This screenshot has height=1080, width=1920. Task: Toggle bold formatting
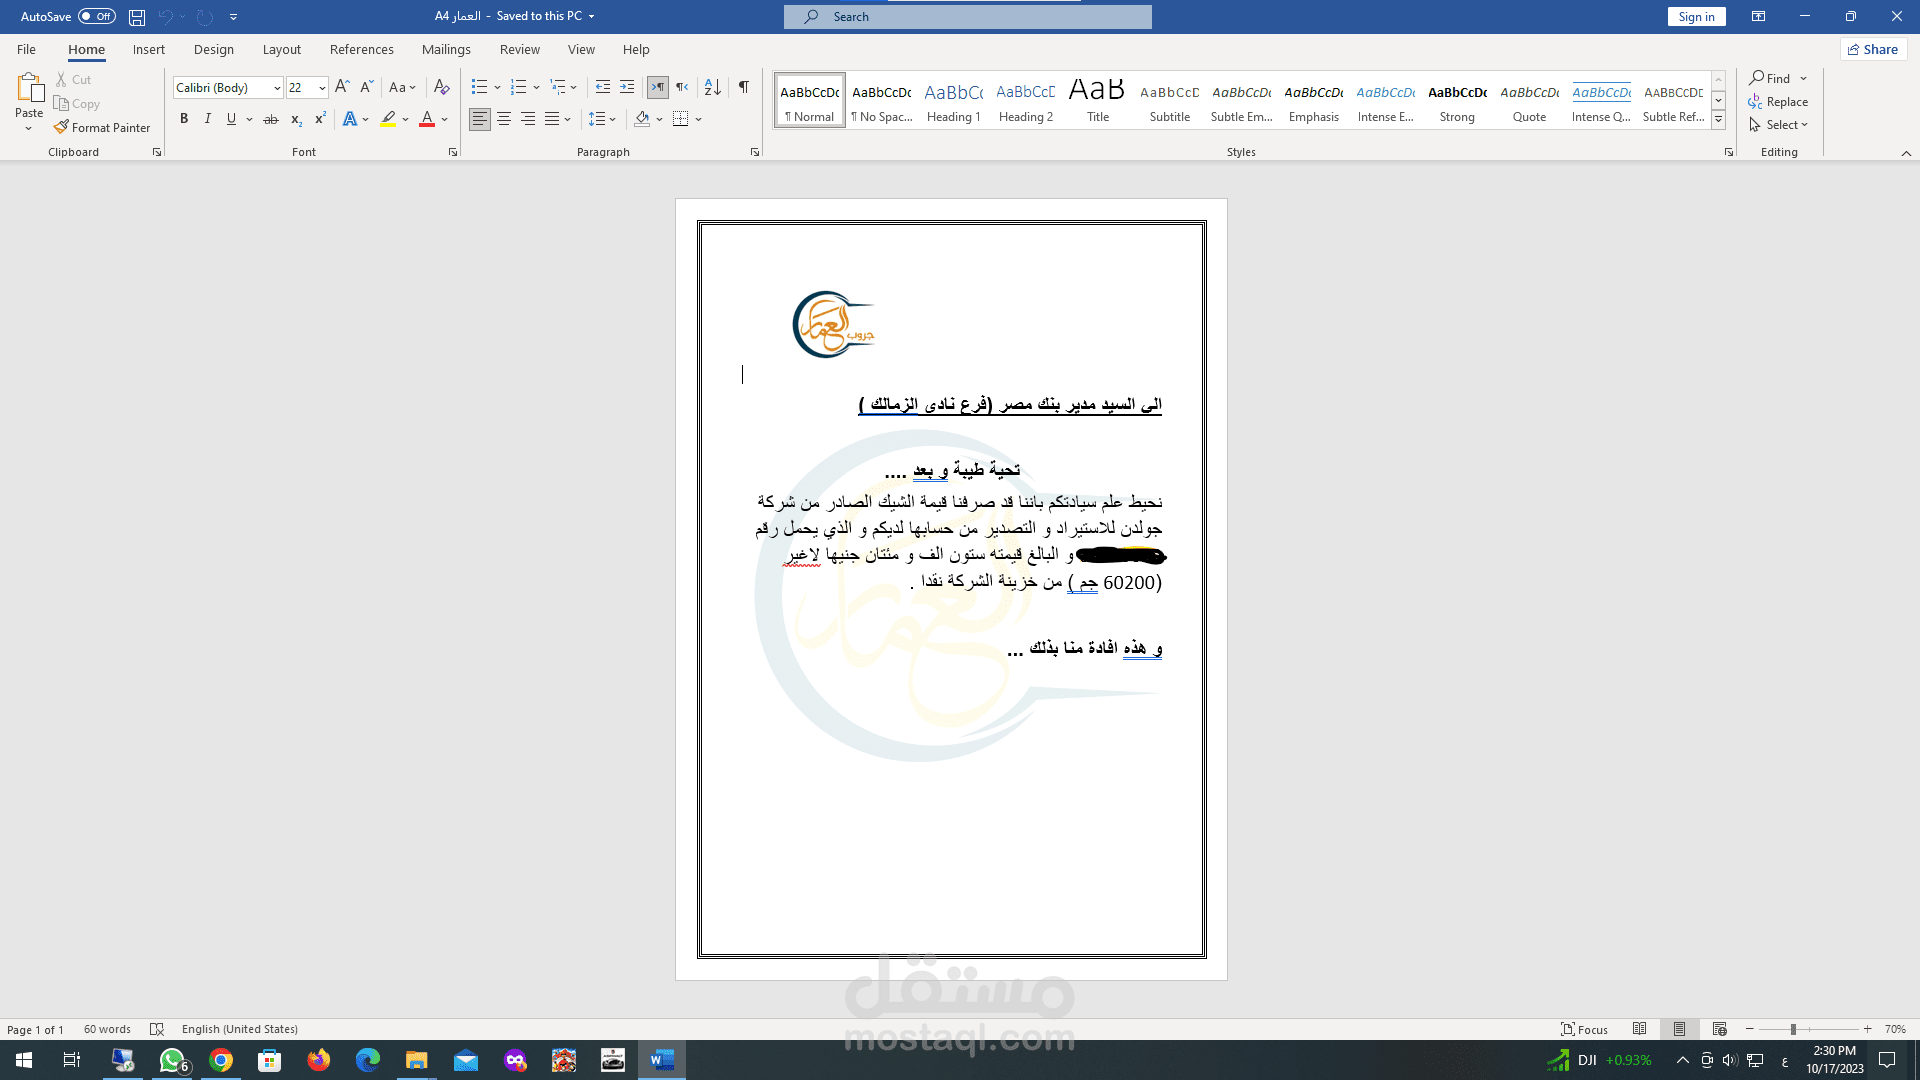(184, 119)
